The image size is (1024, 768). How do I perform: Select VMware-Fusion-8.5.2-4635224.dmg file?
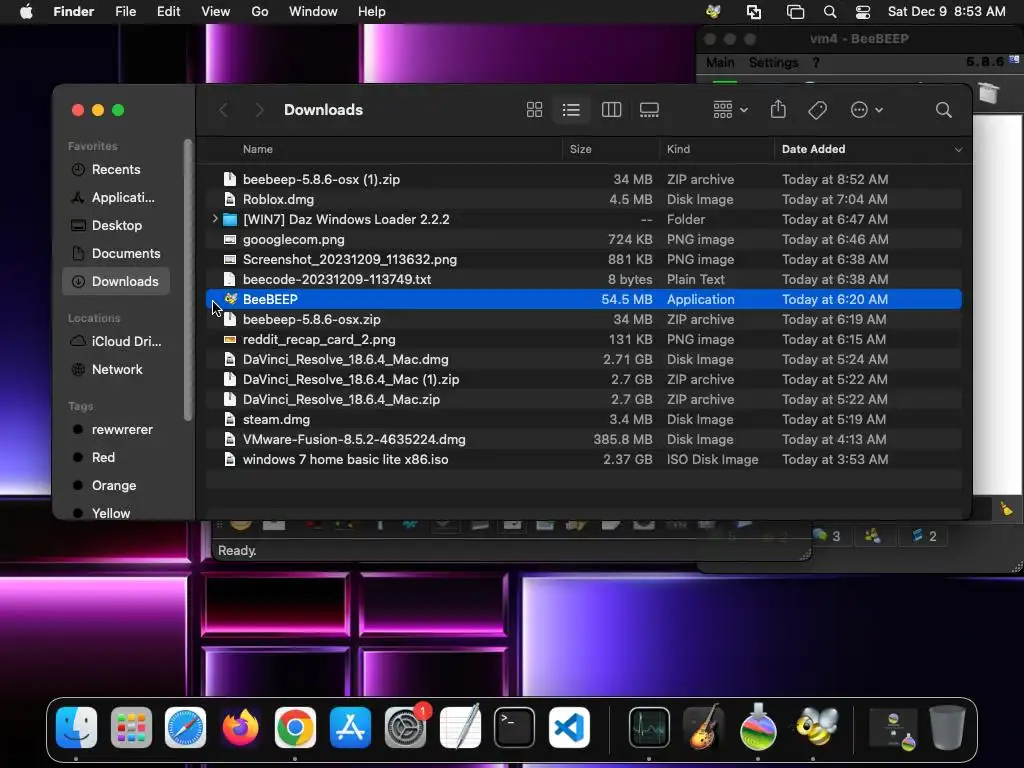[x=583, y=440]
